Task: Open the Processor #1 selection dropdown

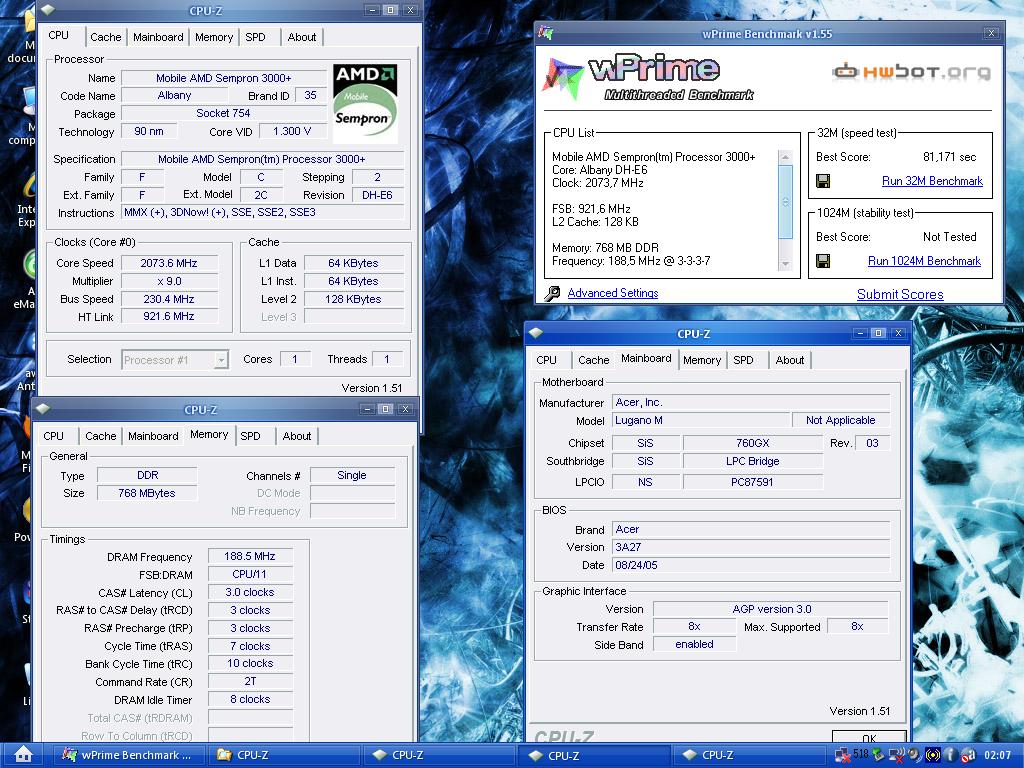Action: point(221,360)
